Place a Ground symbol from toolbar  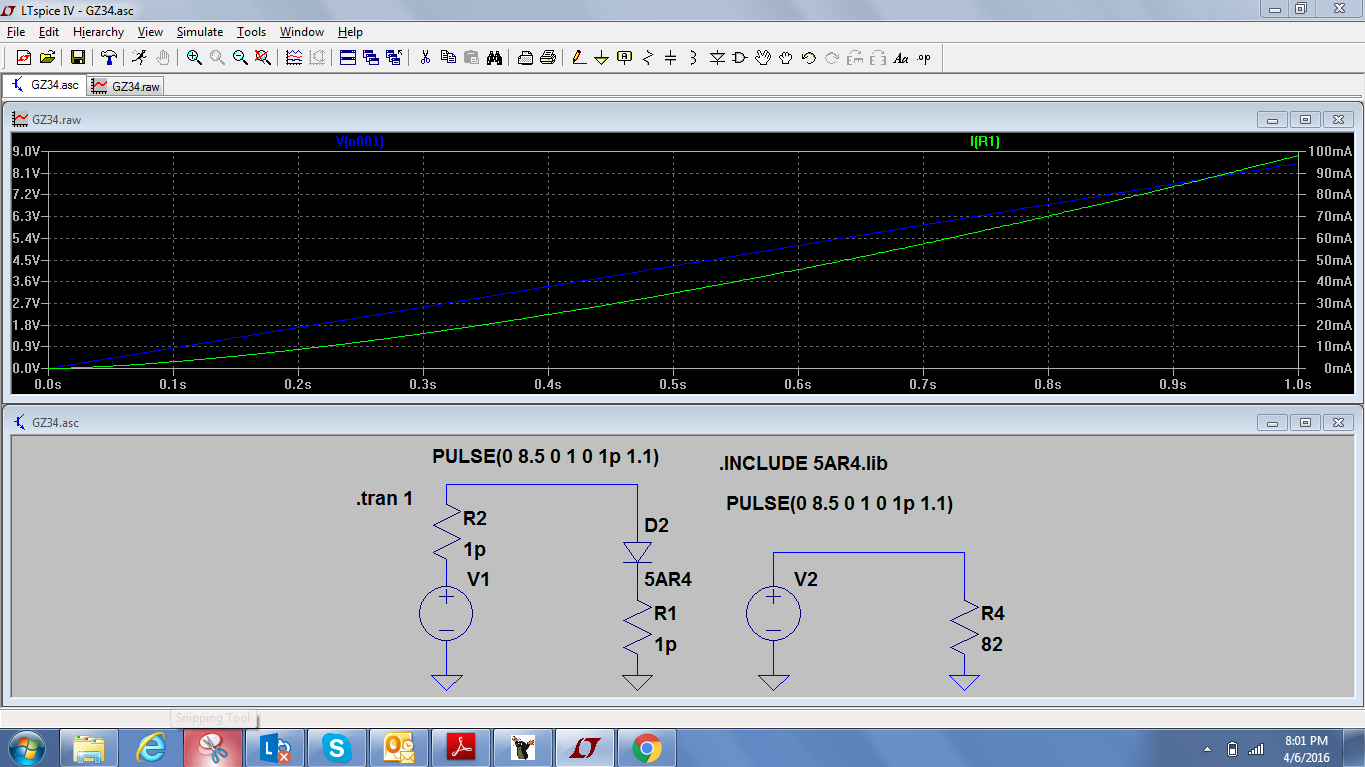coord(601,58)
